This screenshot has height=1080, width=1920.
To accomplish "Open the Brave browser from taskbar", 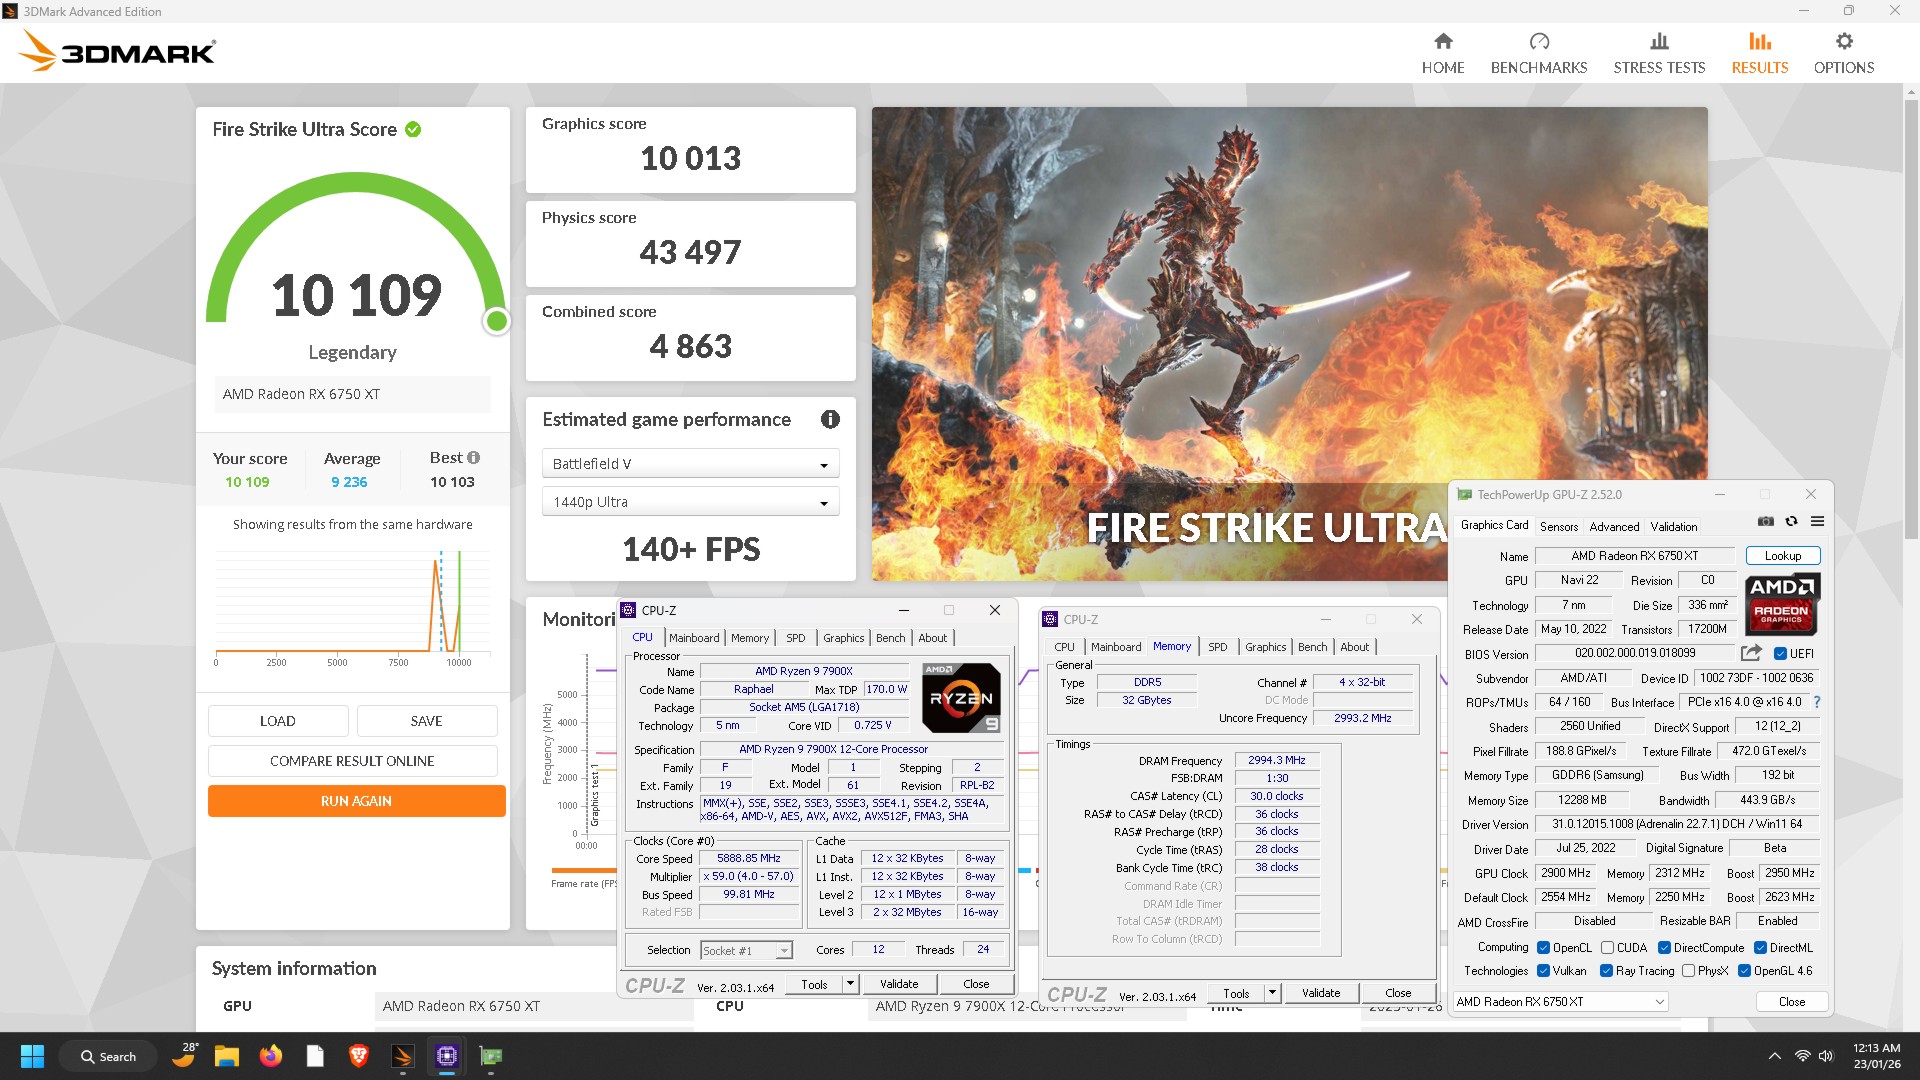I will click(x=358, y=1056).
